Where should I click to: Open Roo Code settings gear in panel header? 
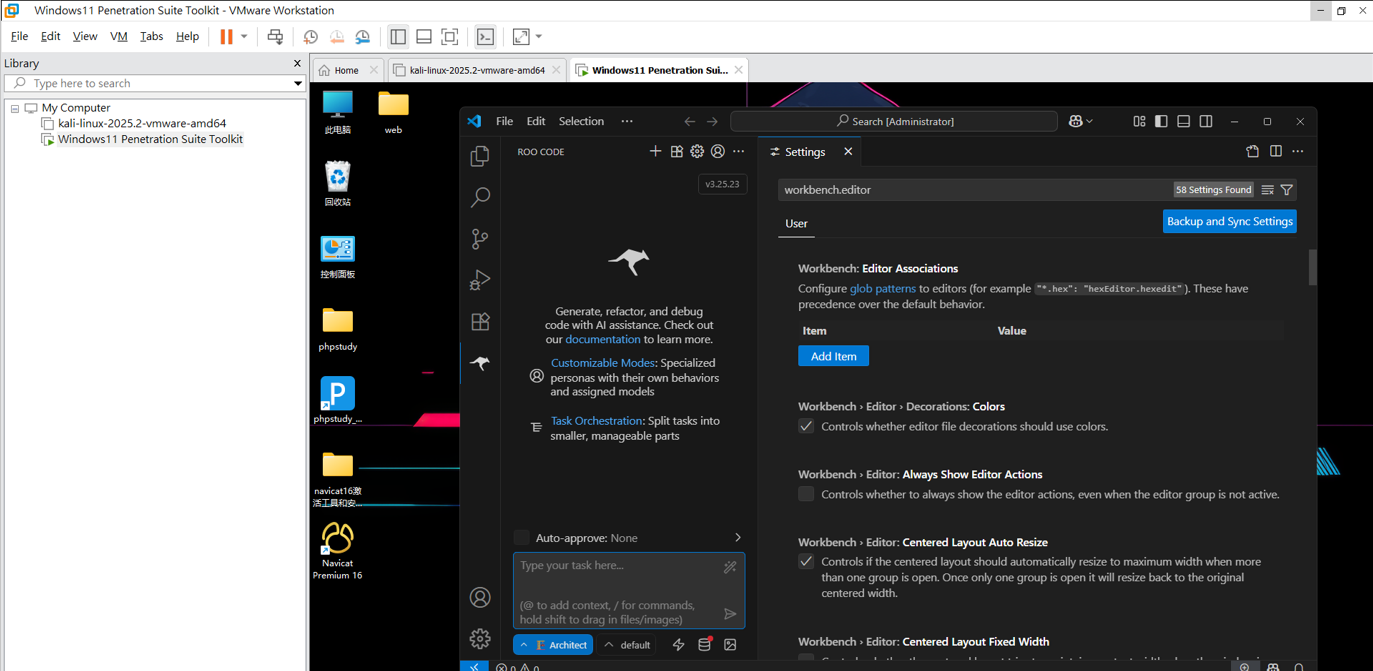697,151
